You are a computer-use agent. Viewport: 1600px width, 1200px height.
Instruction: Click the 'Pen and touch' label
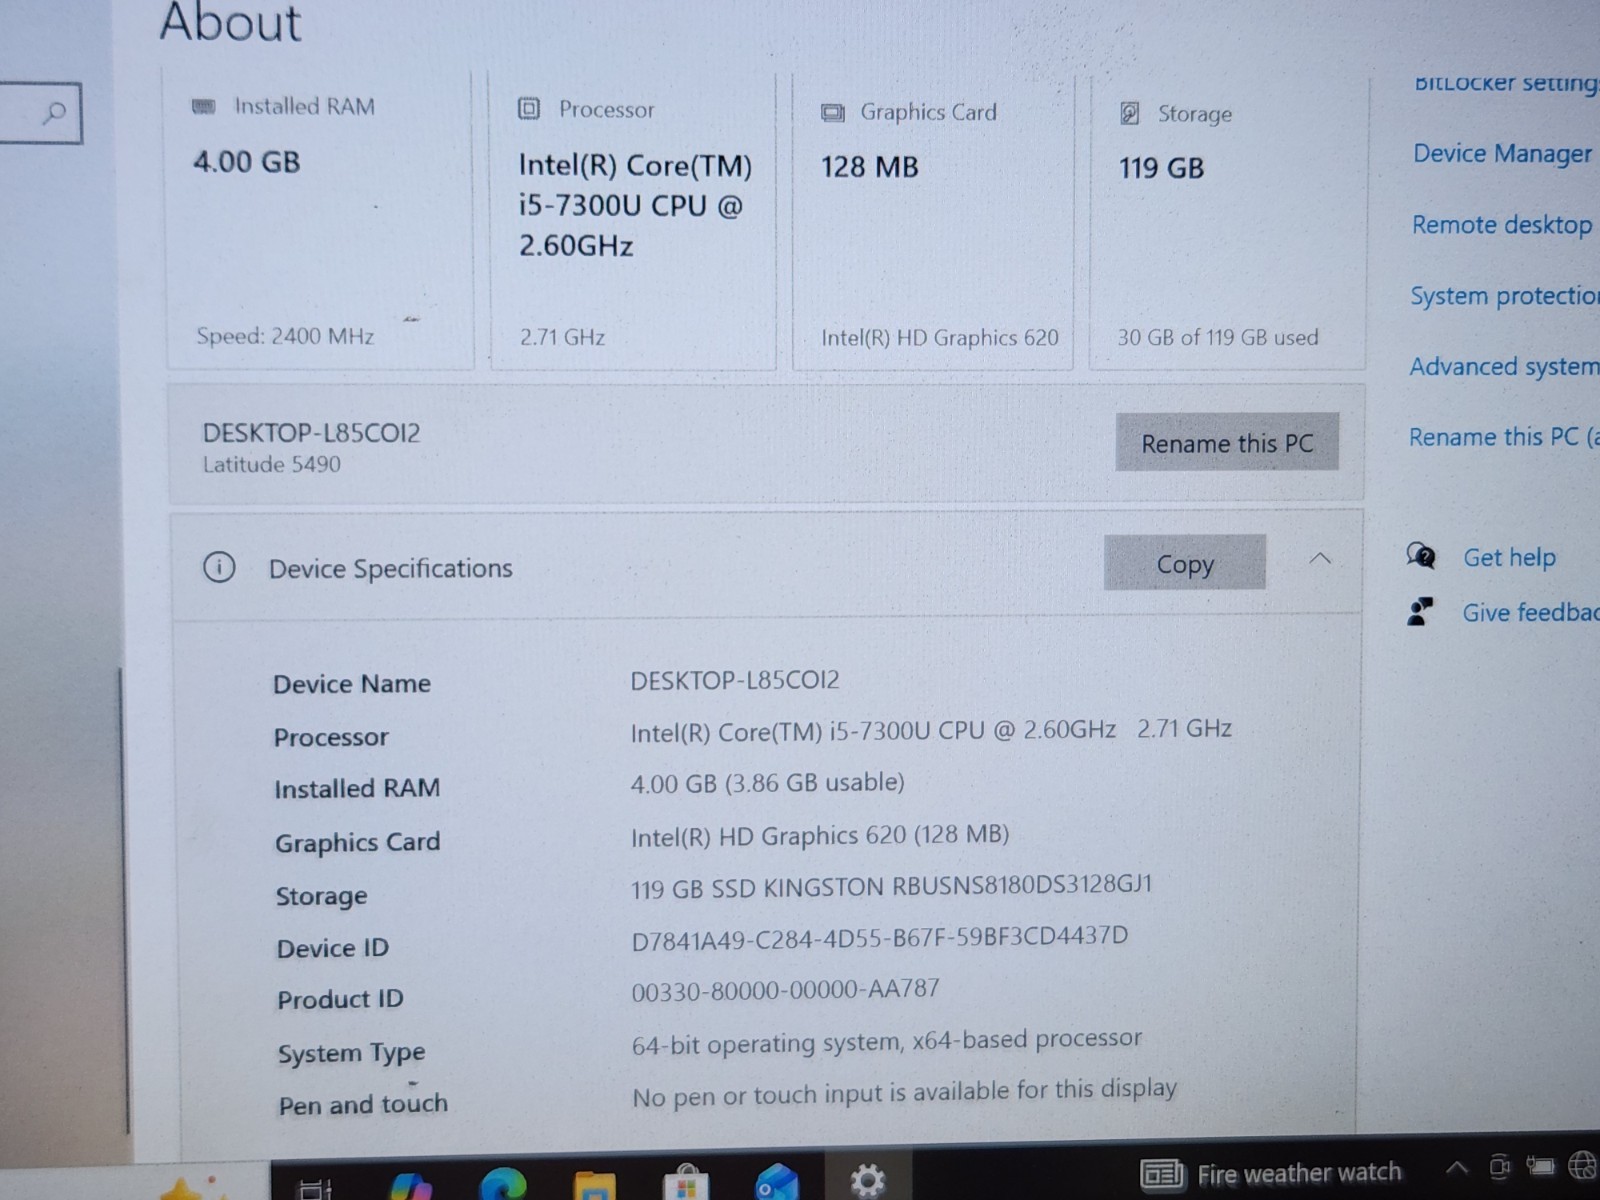pyautogui.click(x=363, y=1104)
